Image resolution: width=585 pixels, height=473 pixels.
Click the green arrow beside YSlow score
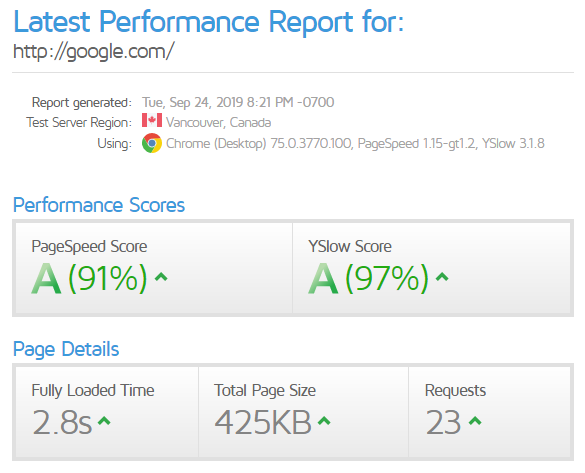point(442,277)
